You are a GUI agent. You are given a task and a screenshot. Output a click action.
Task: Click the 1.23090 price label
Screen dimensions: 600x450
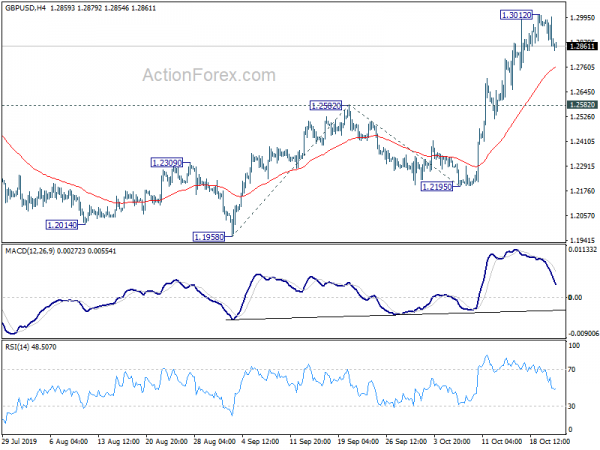pos(167,163)
